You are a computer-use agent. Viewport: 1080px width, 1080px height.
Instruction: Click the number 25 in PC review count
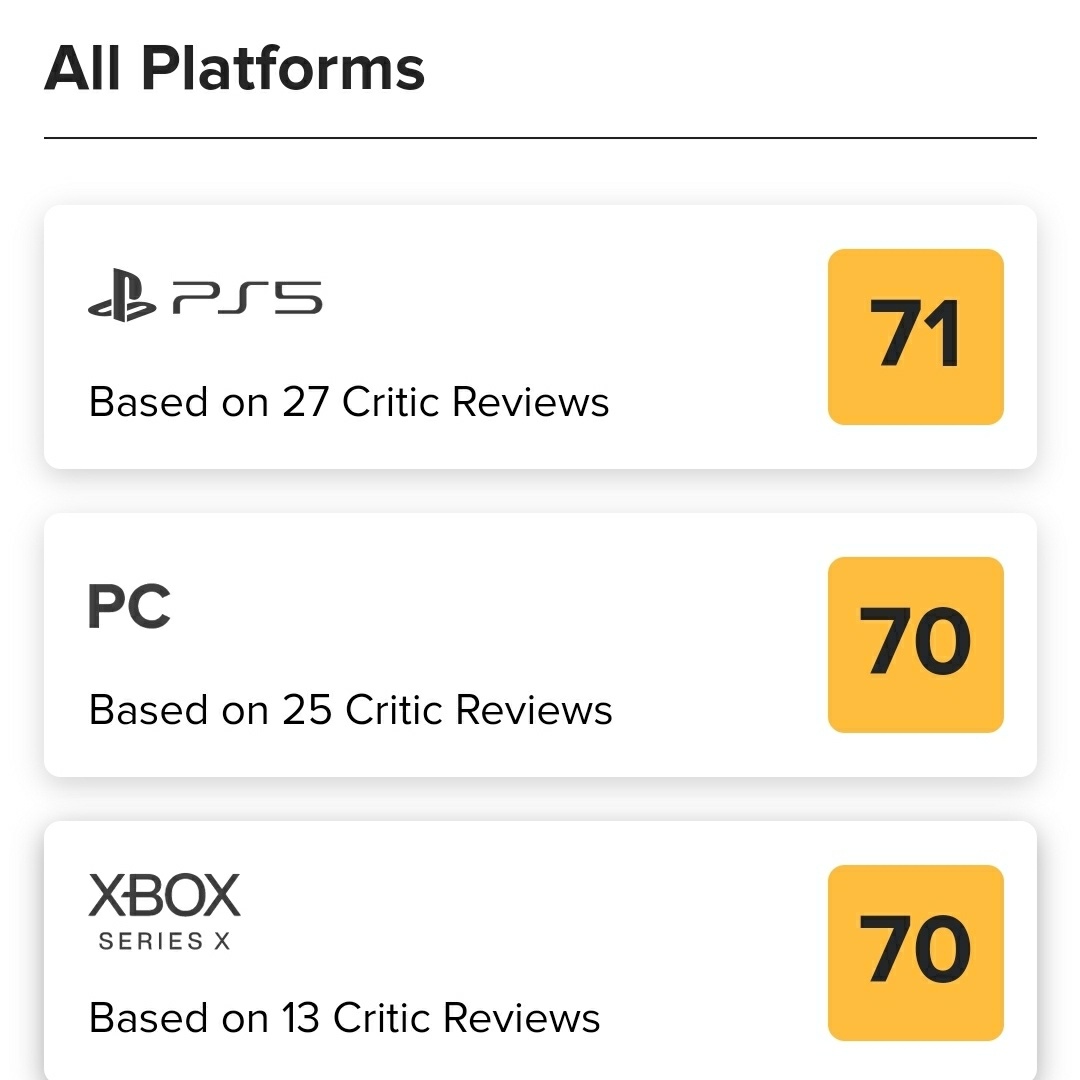click(x=307, y=710)
